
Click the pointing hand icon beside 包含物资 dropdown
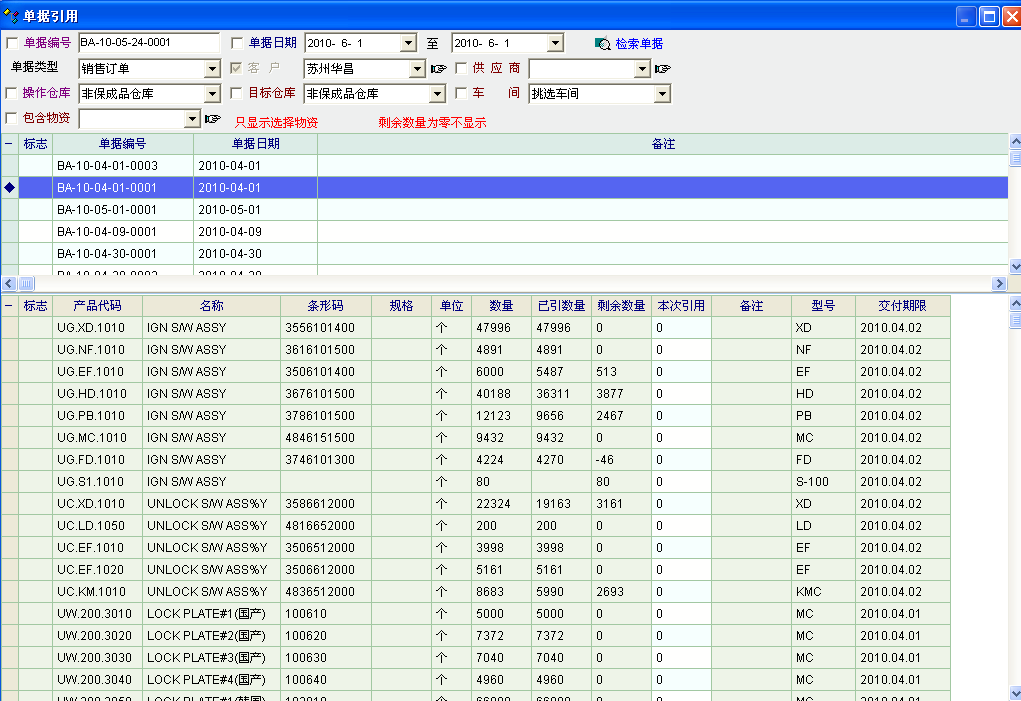(x=212, y=119)
